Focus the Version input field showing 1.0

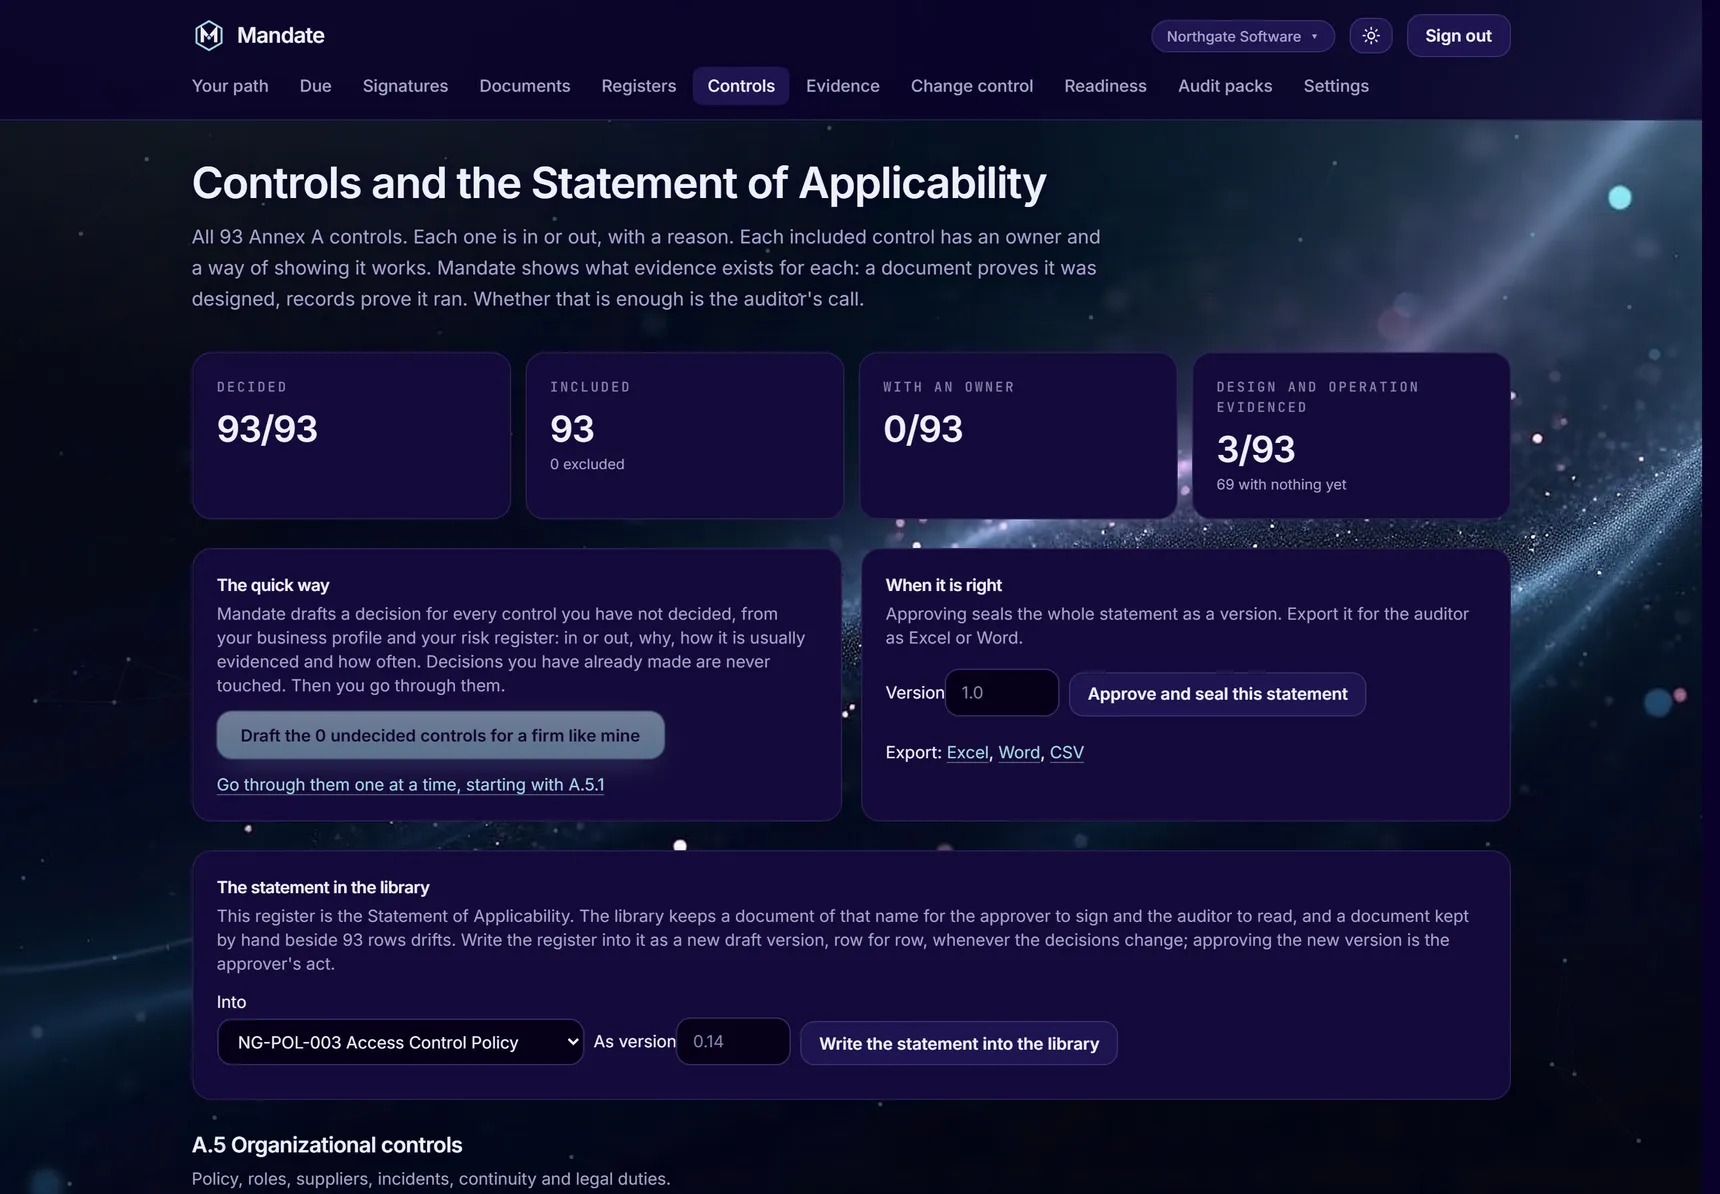point(1001,693)
